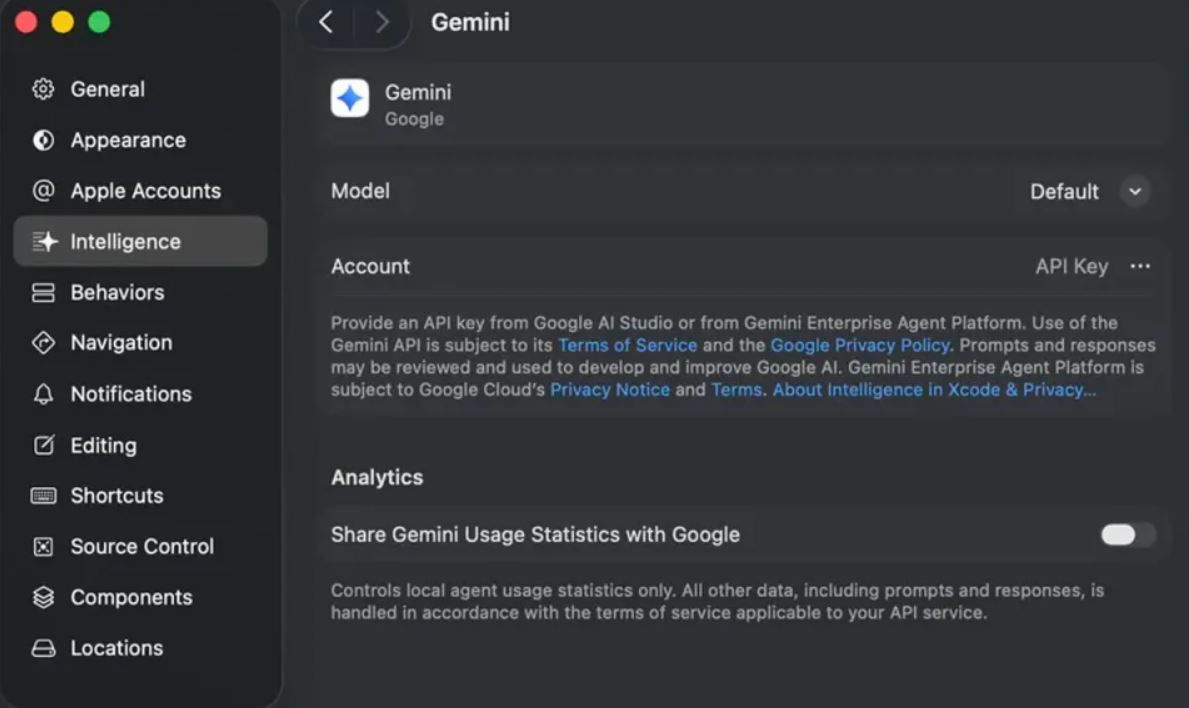Open the Model dropdown chevron
Image resolution: width=1189 pixels, height=708 pixels.
click(1134, 192)
